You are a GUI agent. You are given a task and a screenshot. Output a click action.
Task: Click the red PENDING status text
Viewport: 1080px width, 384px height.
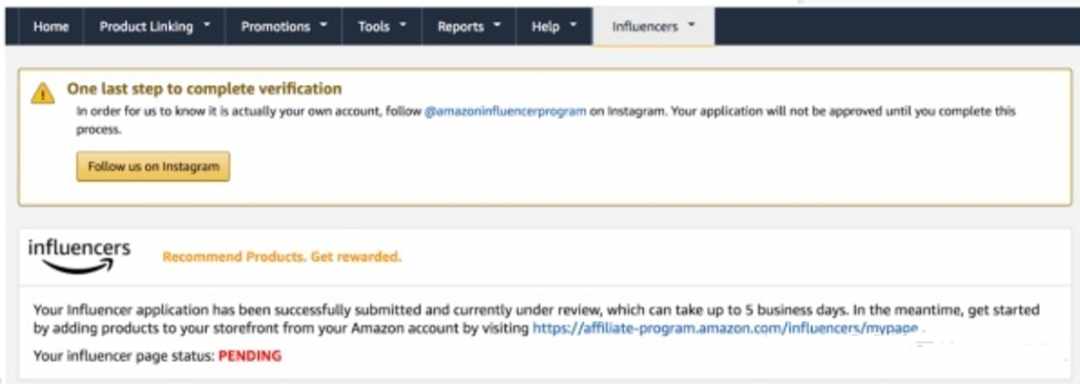tap(250, 356)
